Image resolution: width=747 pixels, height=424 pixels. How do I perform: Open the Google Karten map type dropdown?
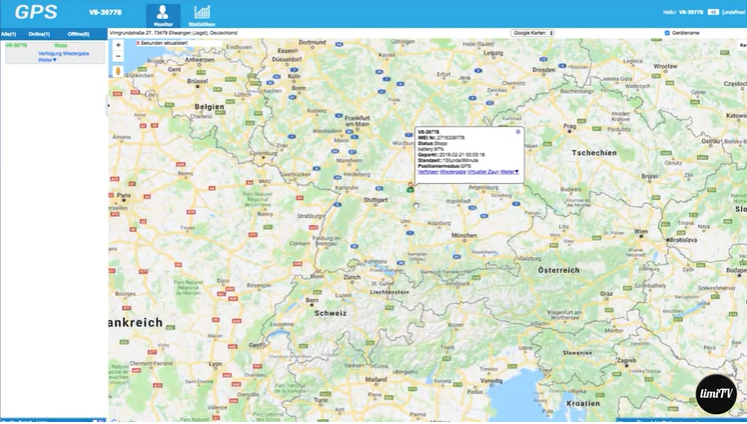coord(533,33)
